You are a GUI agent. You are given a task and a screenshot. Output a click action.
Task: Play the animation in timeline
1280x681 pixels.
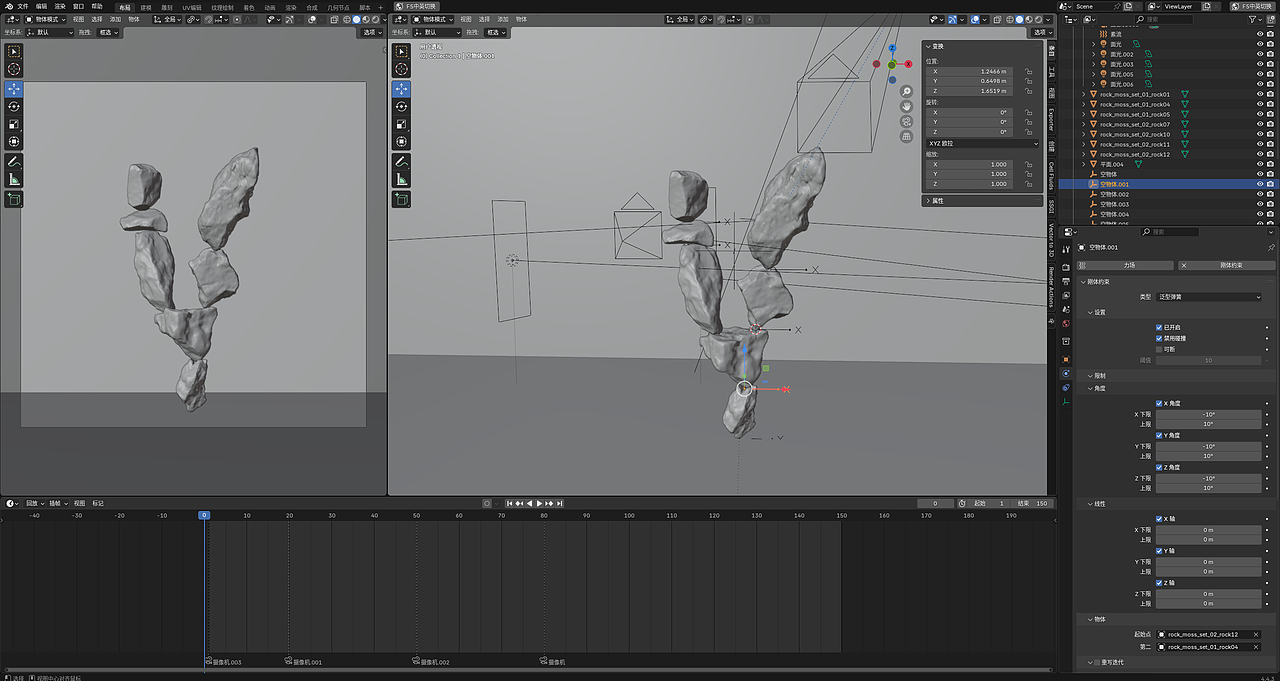(540, 503)
